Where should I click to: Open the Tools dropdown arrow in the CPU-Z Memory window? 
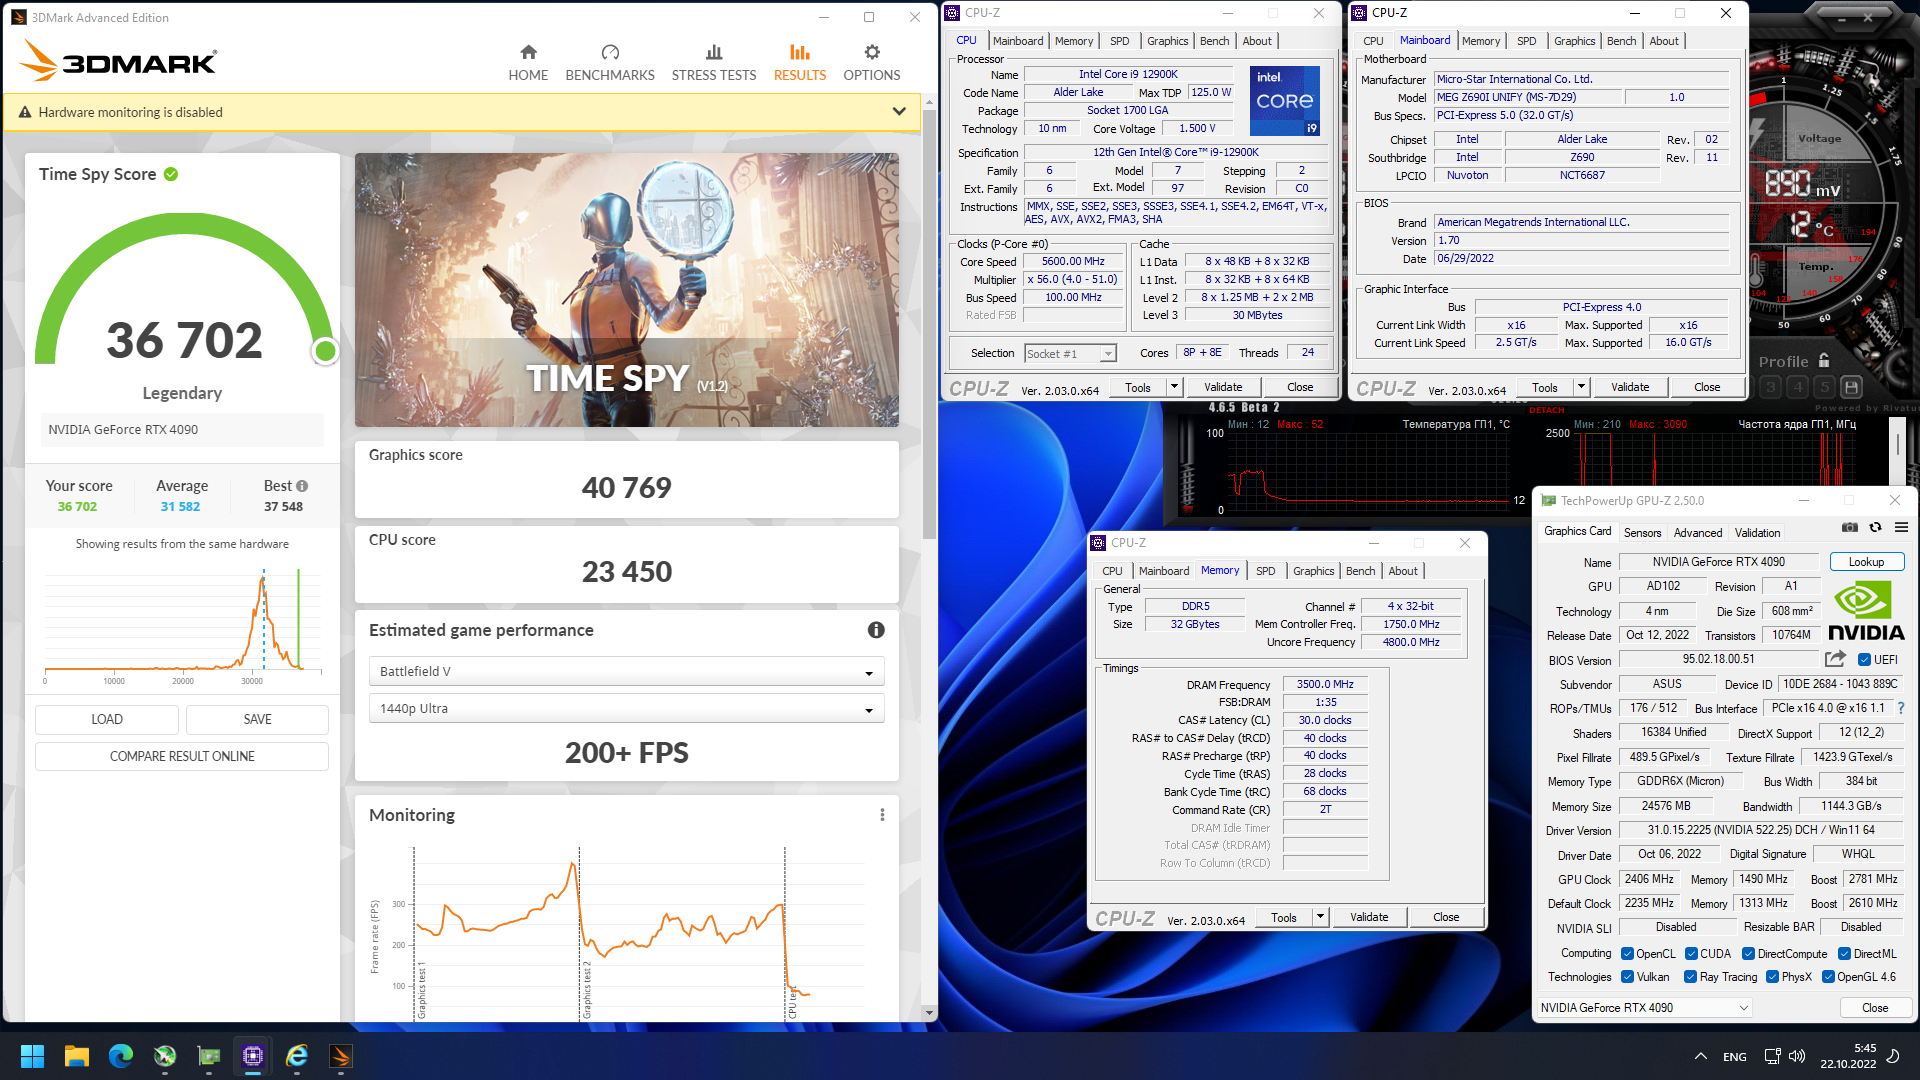point(1320,917)
